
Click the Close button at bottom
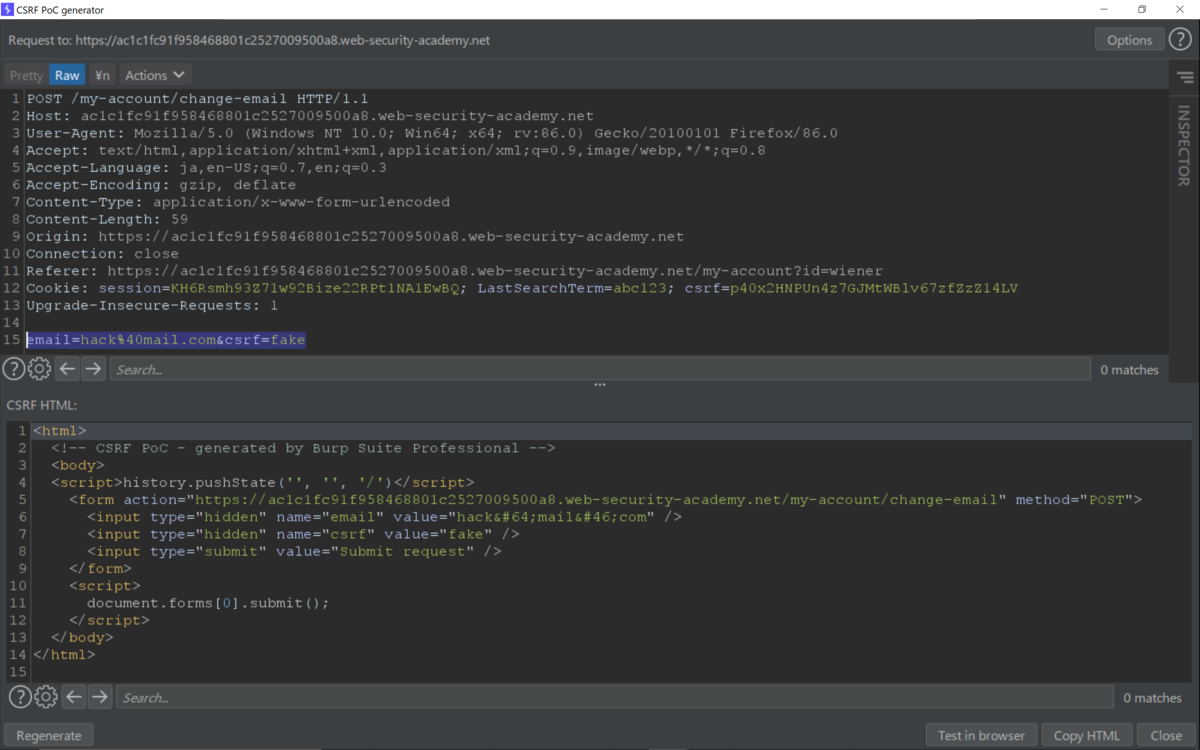coord(1166,735)
